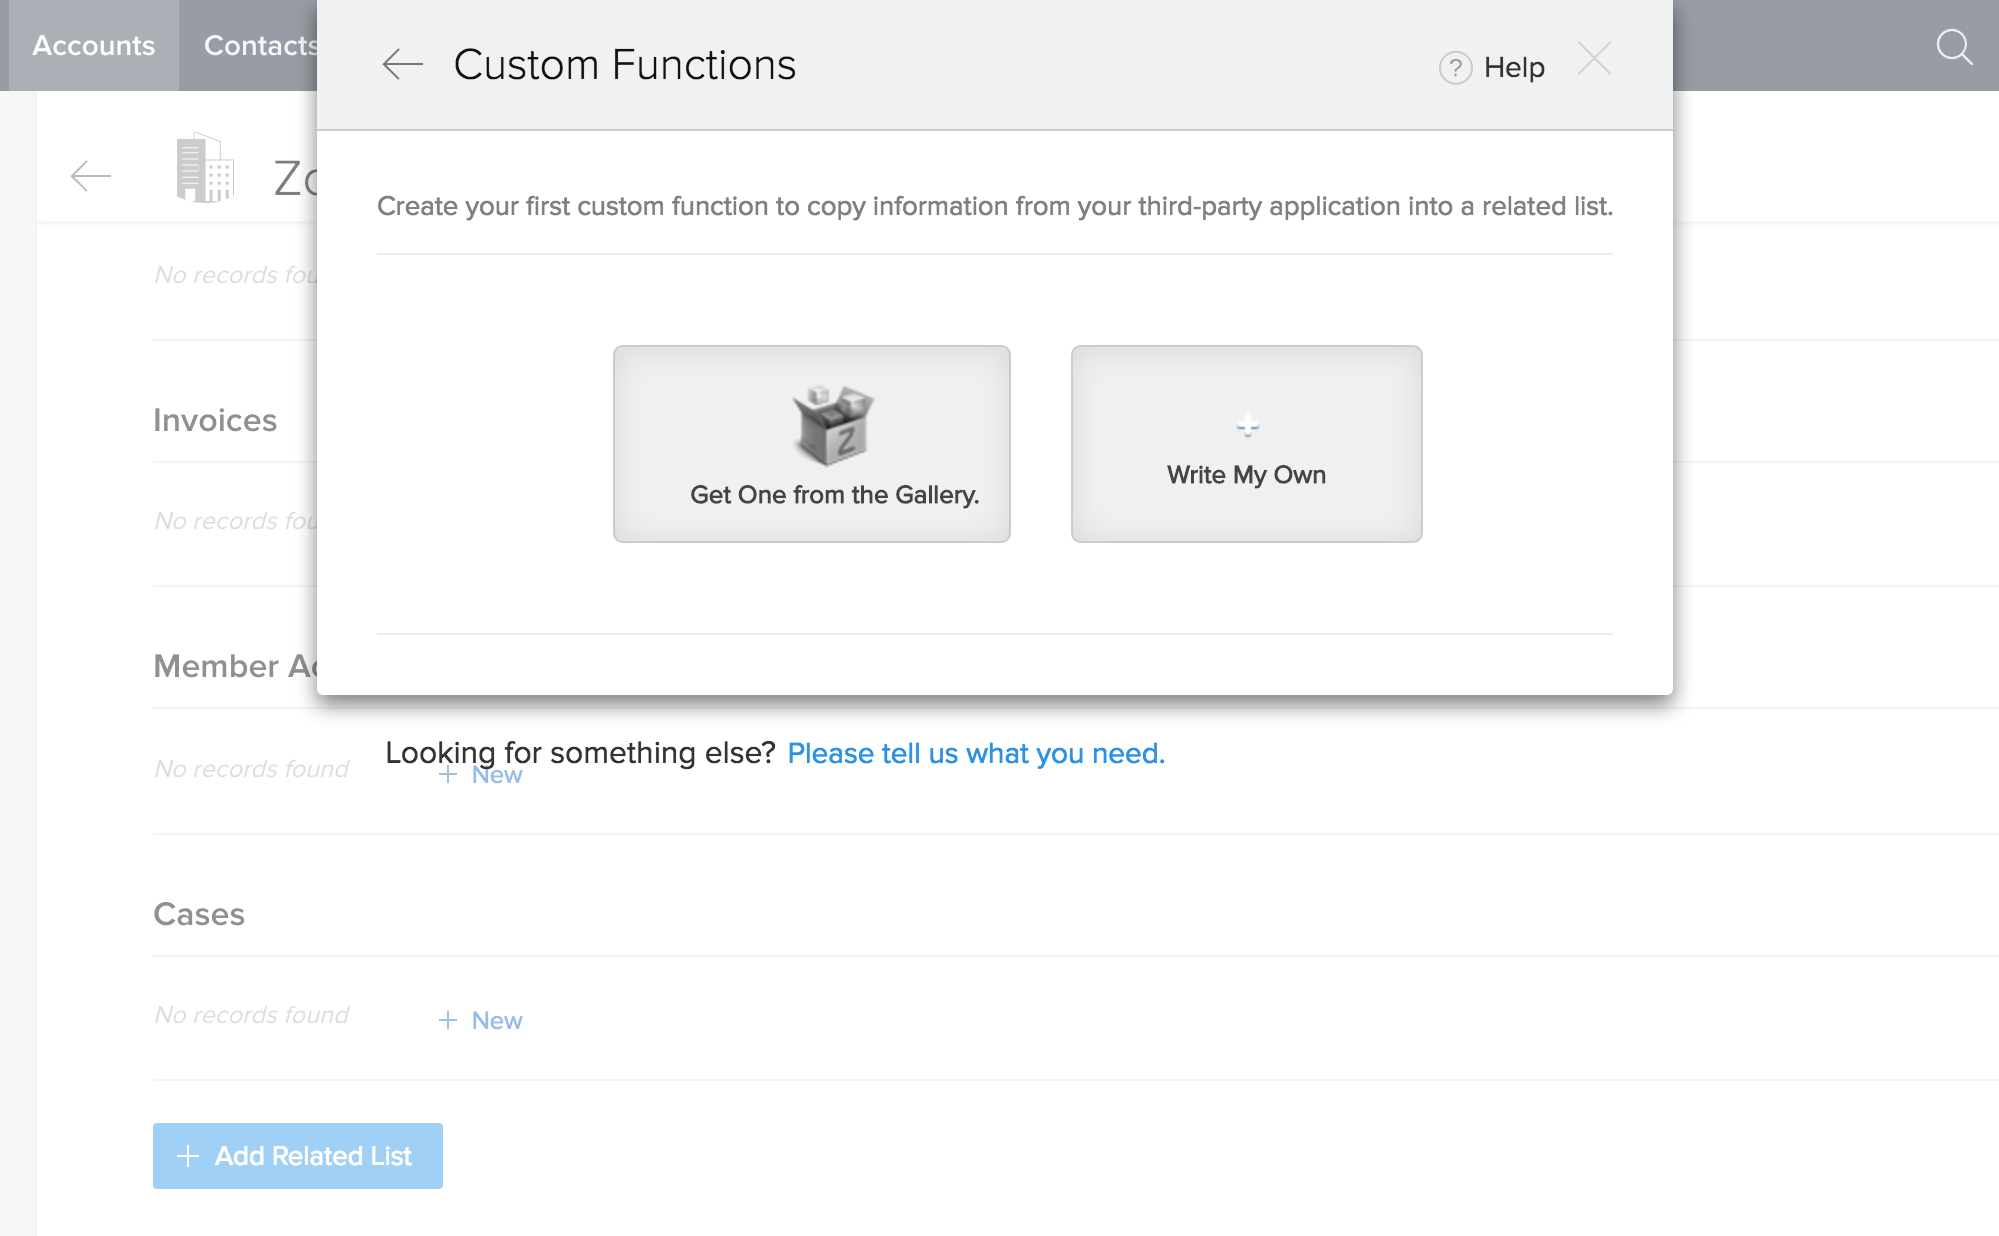Click the Cases section heading
This screenshot has width=1999, height=1236.
pos(199,914)
